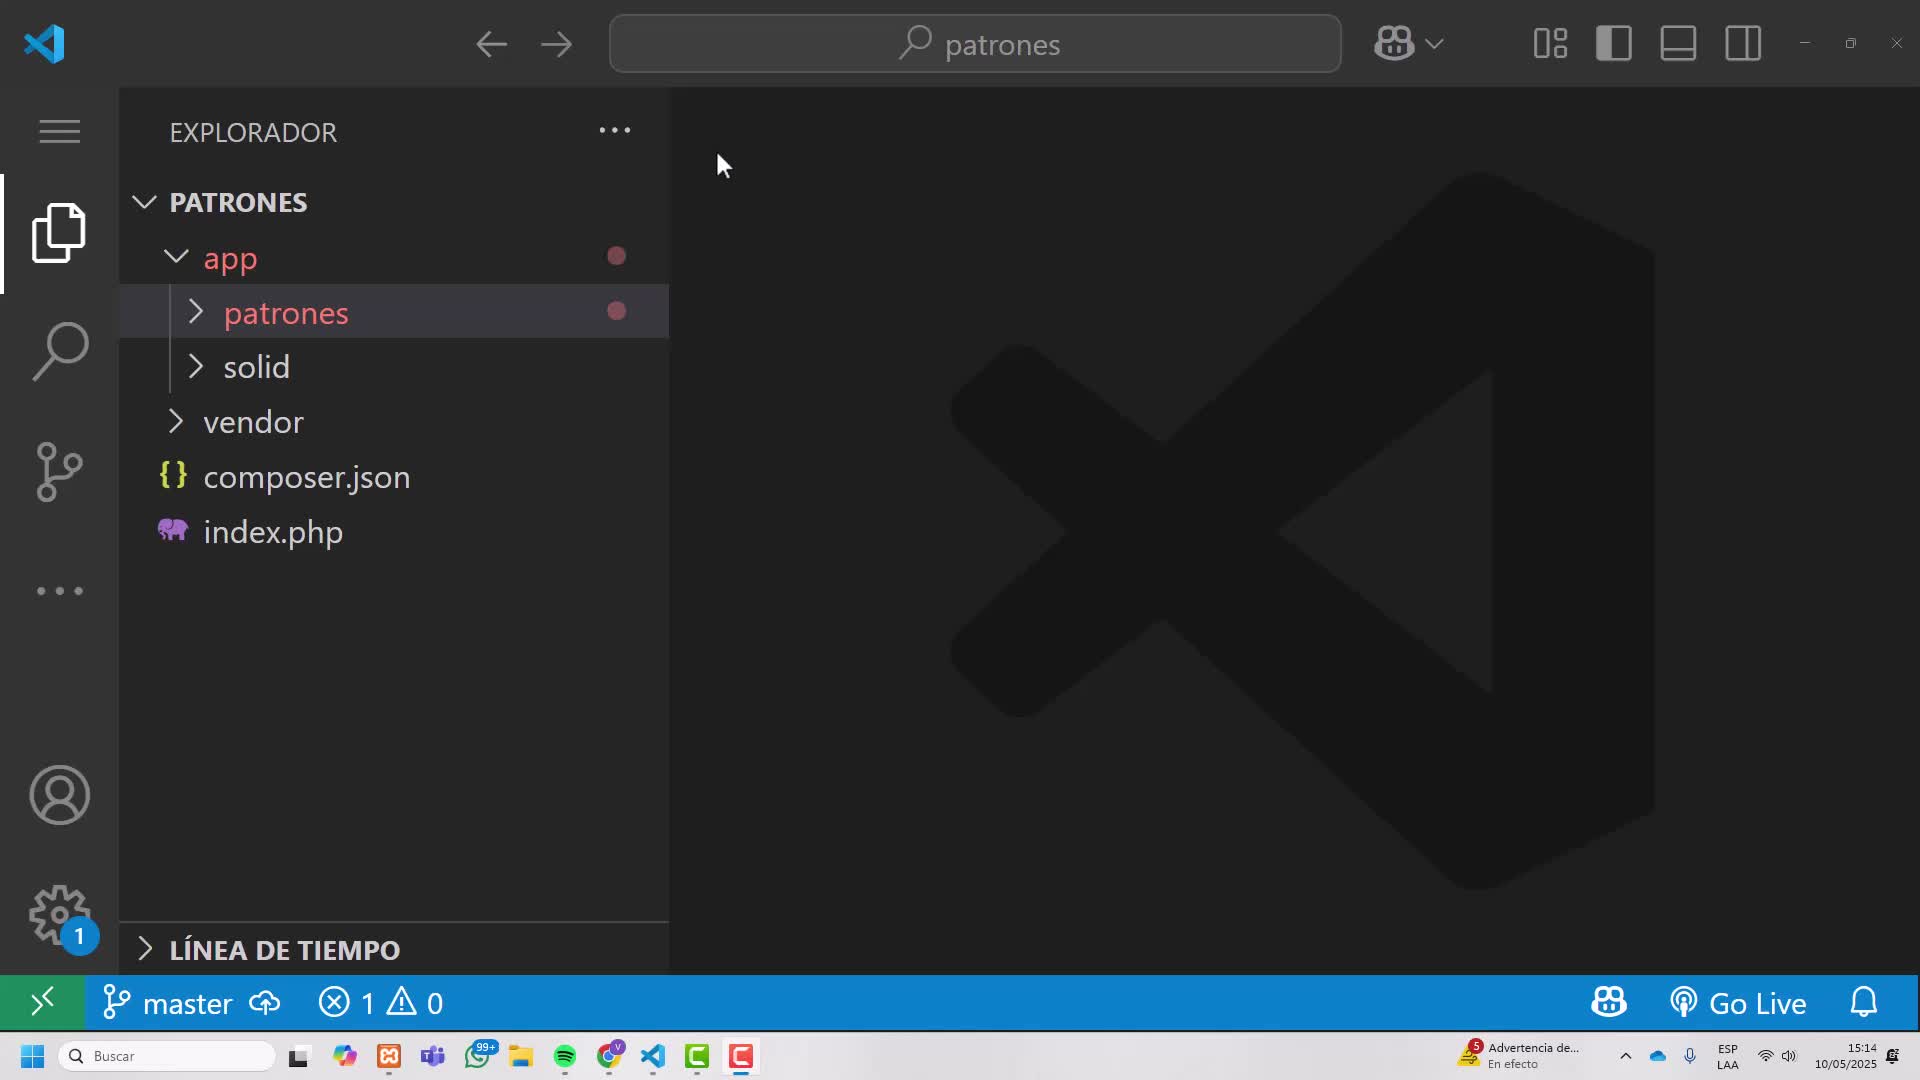Open problems panel via error count
Screen dimensions: 1920x1080
coord(347,1002)
